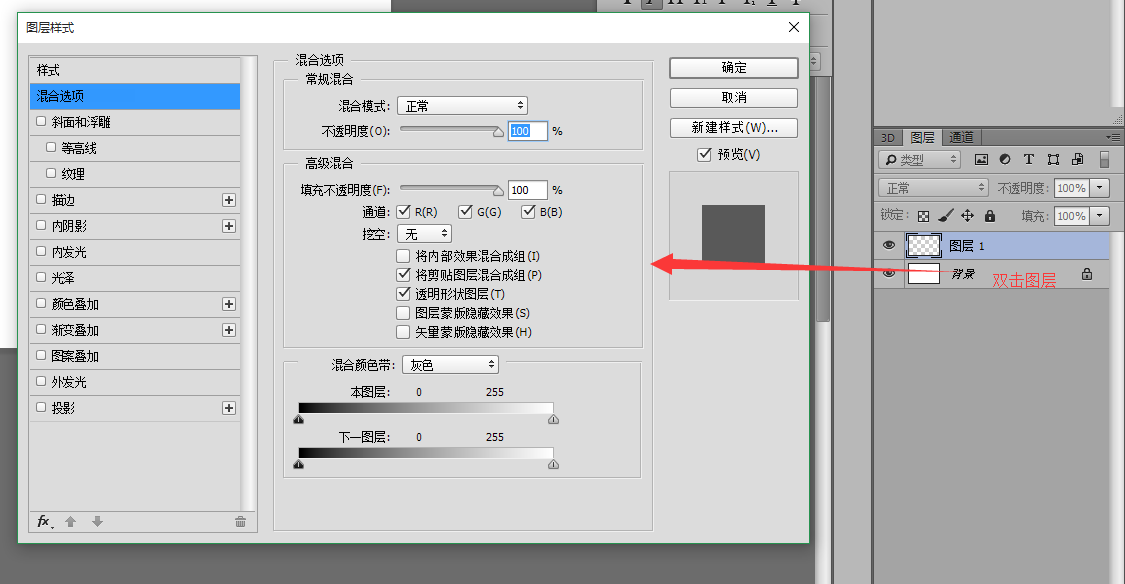Add another 颜色叠加 effect with plus icon
1125x584 pixels.
coord(229,304)
